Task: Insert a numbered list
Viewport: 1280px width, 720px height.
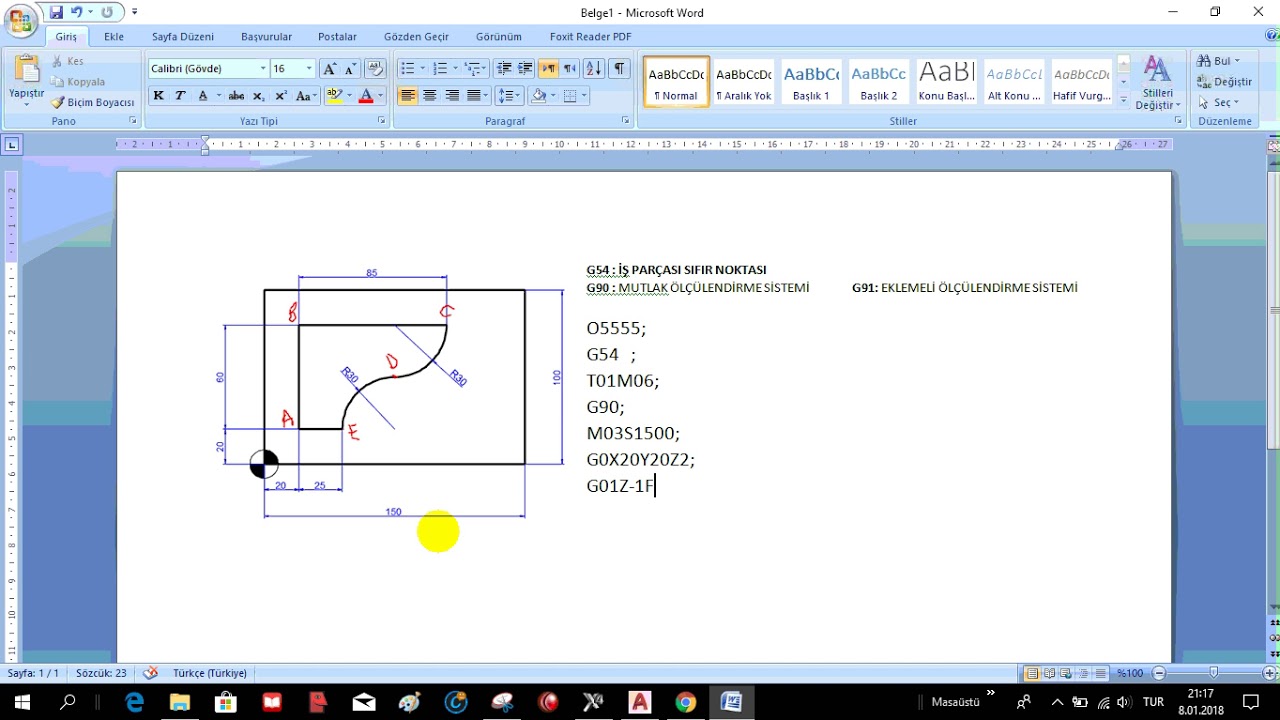Action: (x=440, y=69)
